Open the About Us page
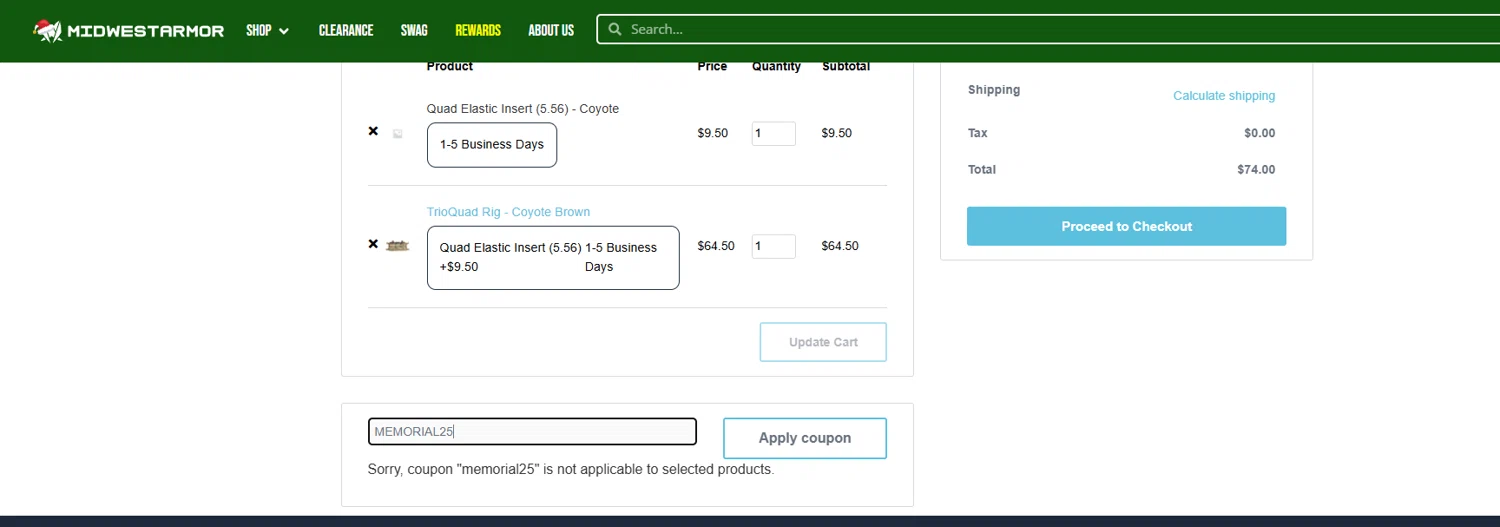The image size is (1500, 527). [551, 30]
